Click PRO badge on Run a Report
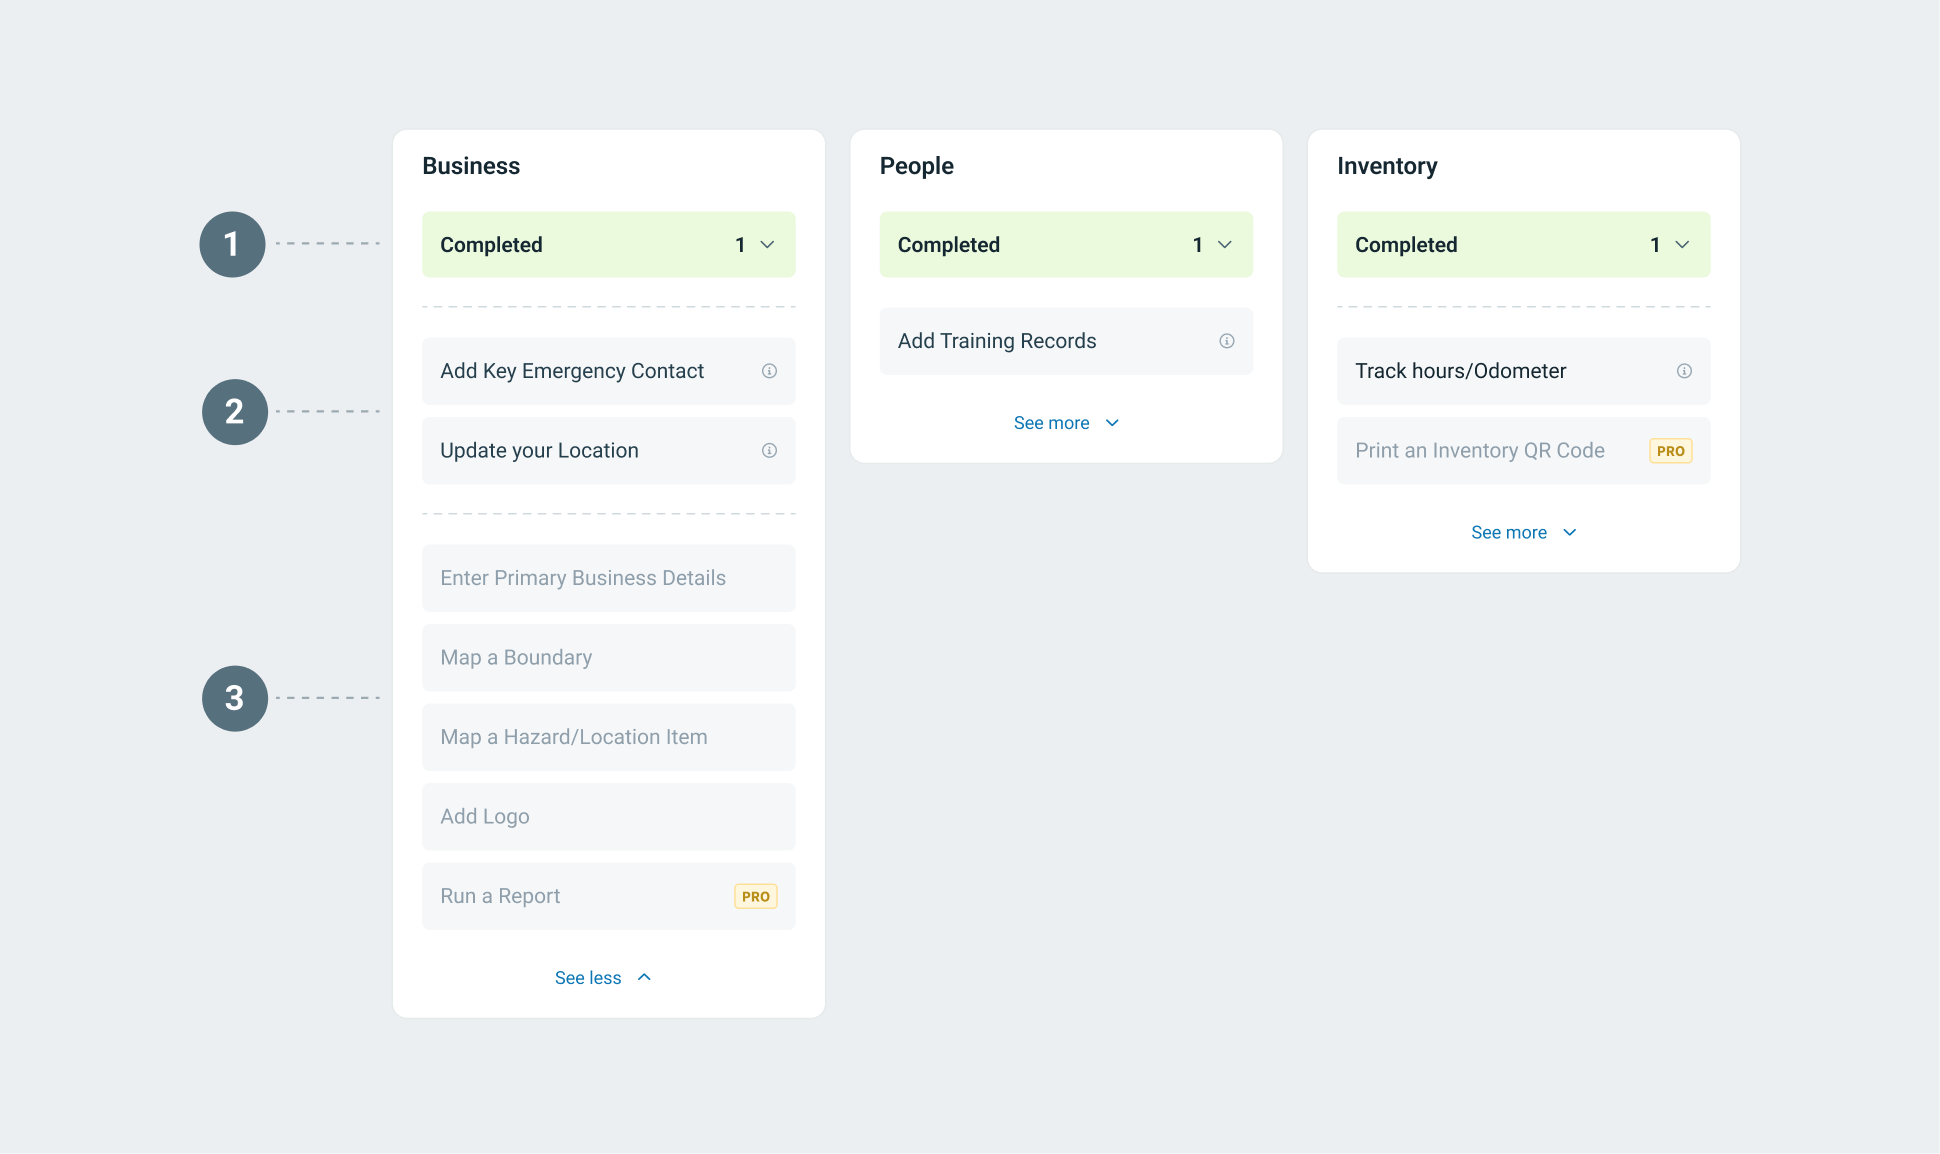The width and height of the screenshot is (1940, 1154). coord(756,897)
